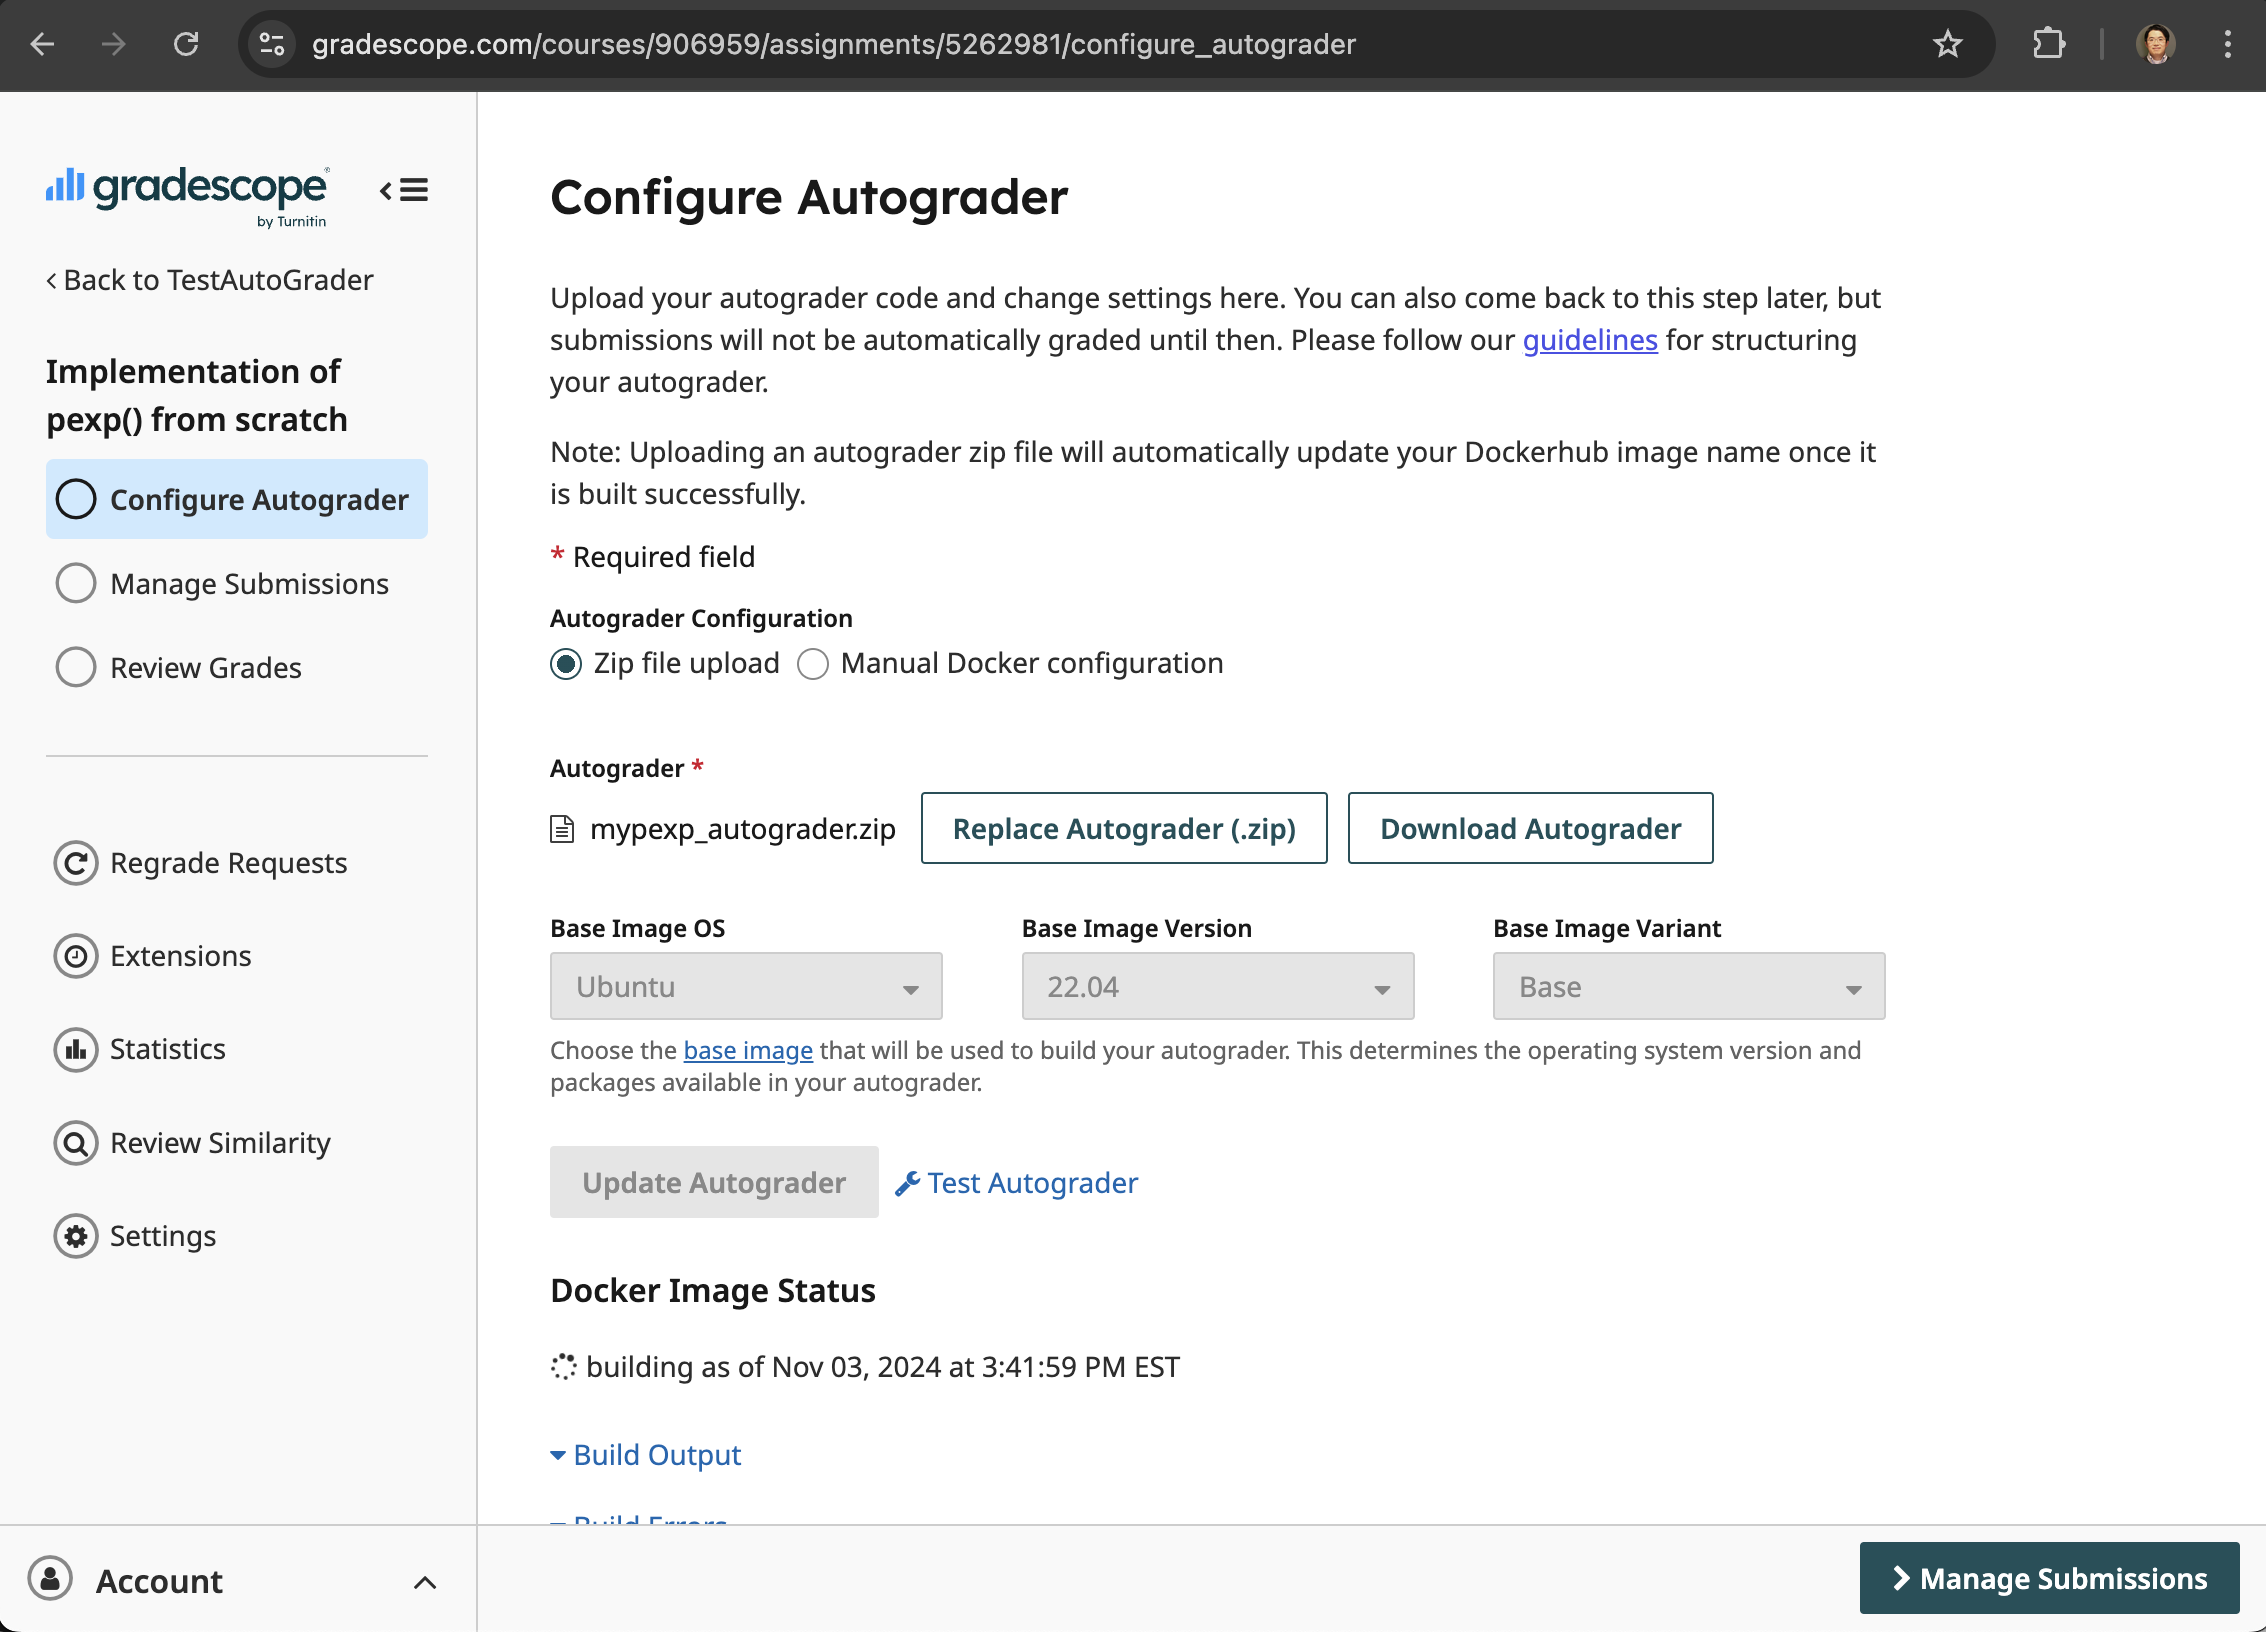Open Regrade Requests from the sidebar
Viewport: 2266px width, 1632px height.
coord(228,862)
